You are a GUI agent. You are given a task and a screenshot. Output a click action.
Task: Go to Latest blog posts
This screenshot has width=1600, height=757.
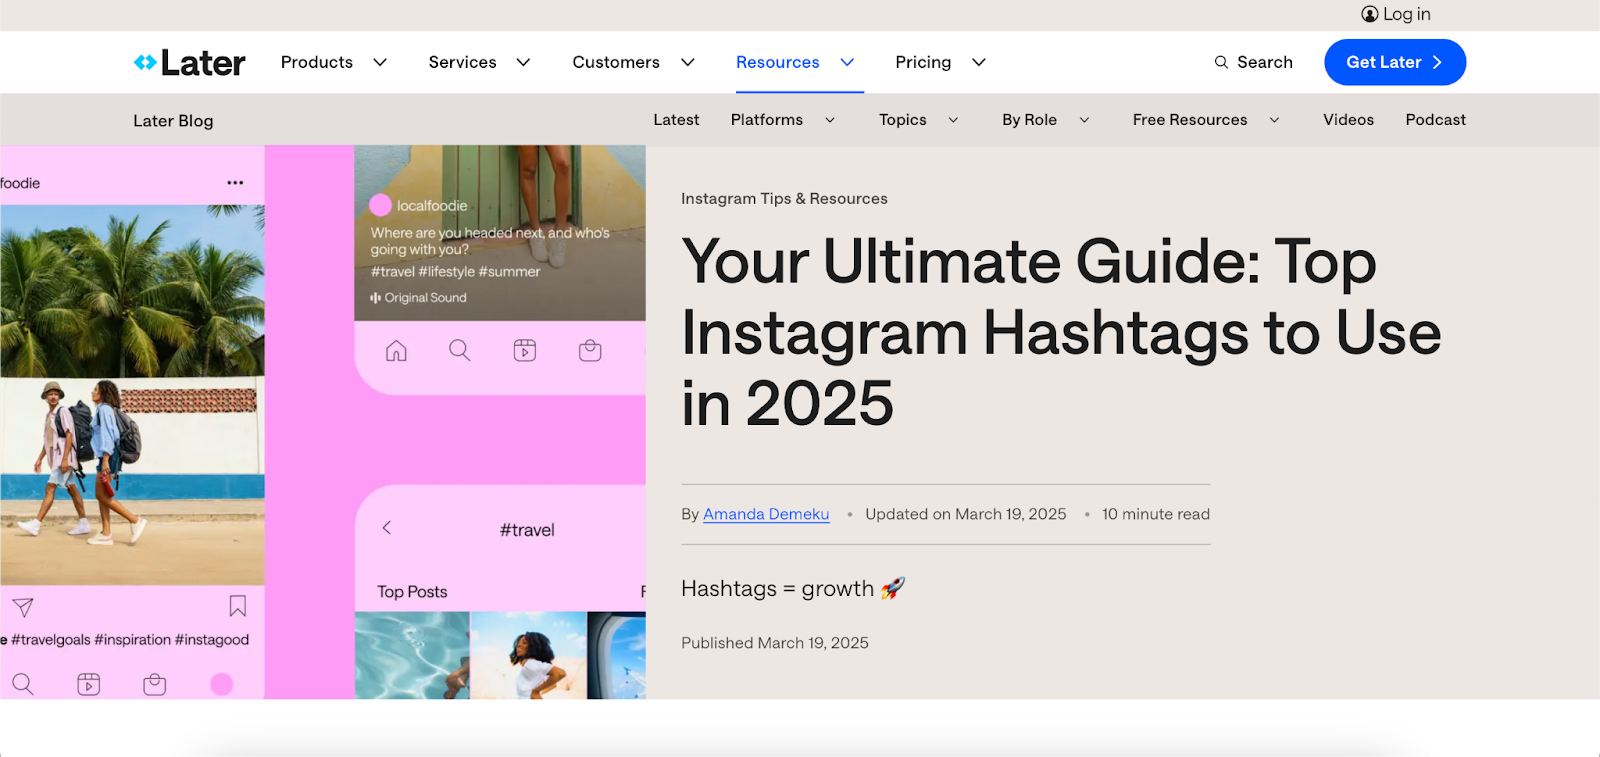(x=676, y=120)
